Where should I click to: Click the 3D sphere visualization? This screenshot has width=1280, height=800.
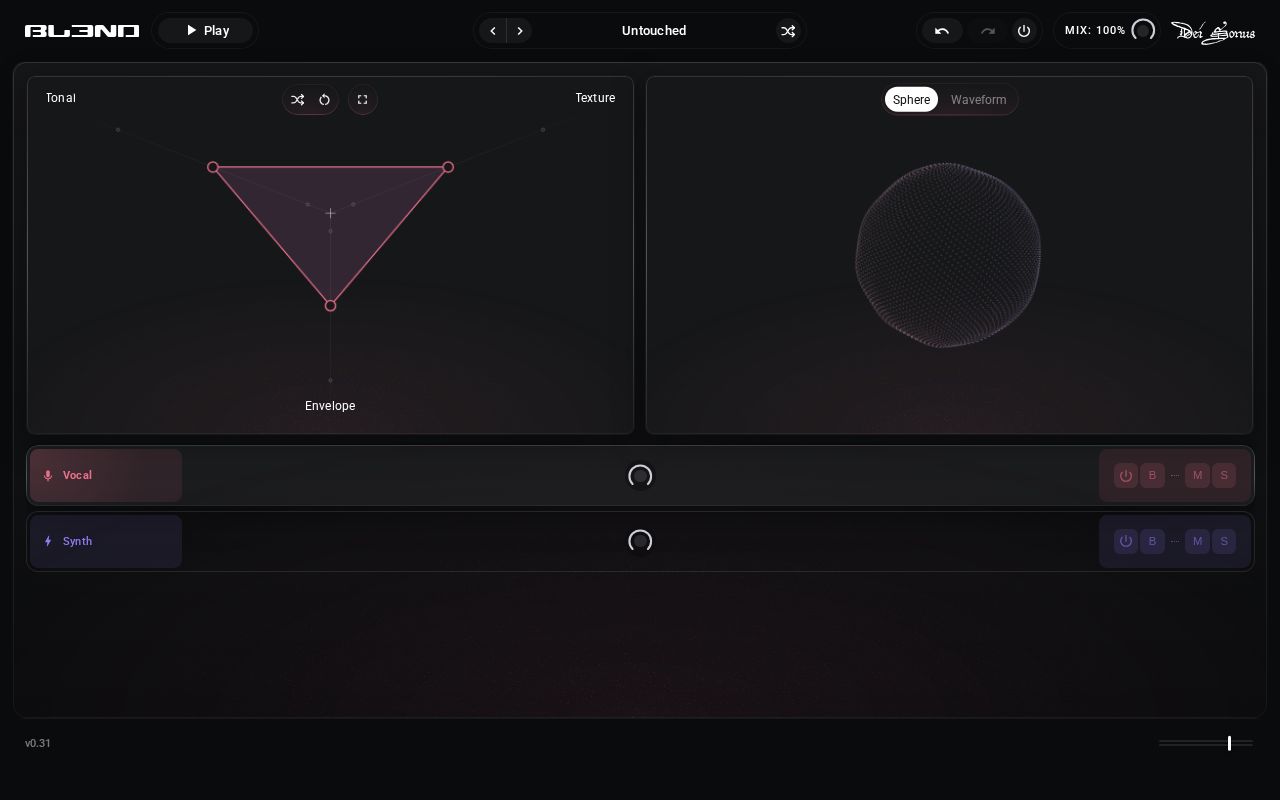coord(948,255)
